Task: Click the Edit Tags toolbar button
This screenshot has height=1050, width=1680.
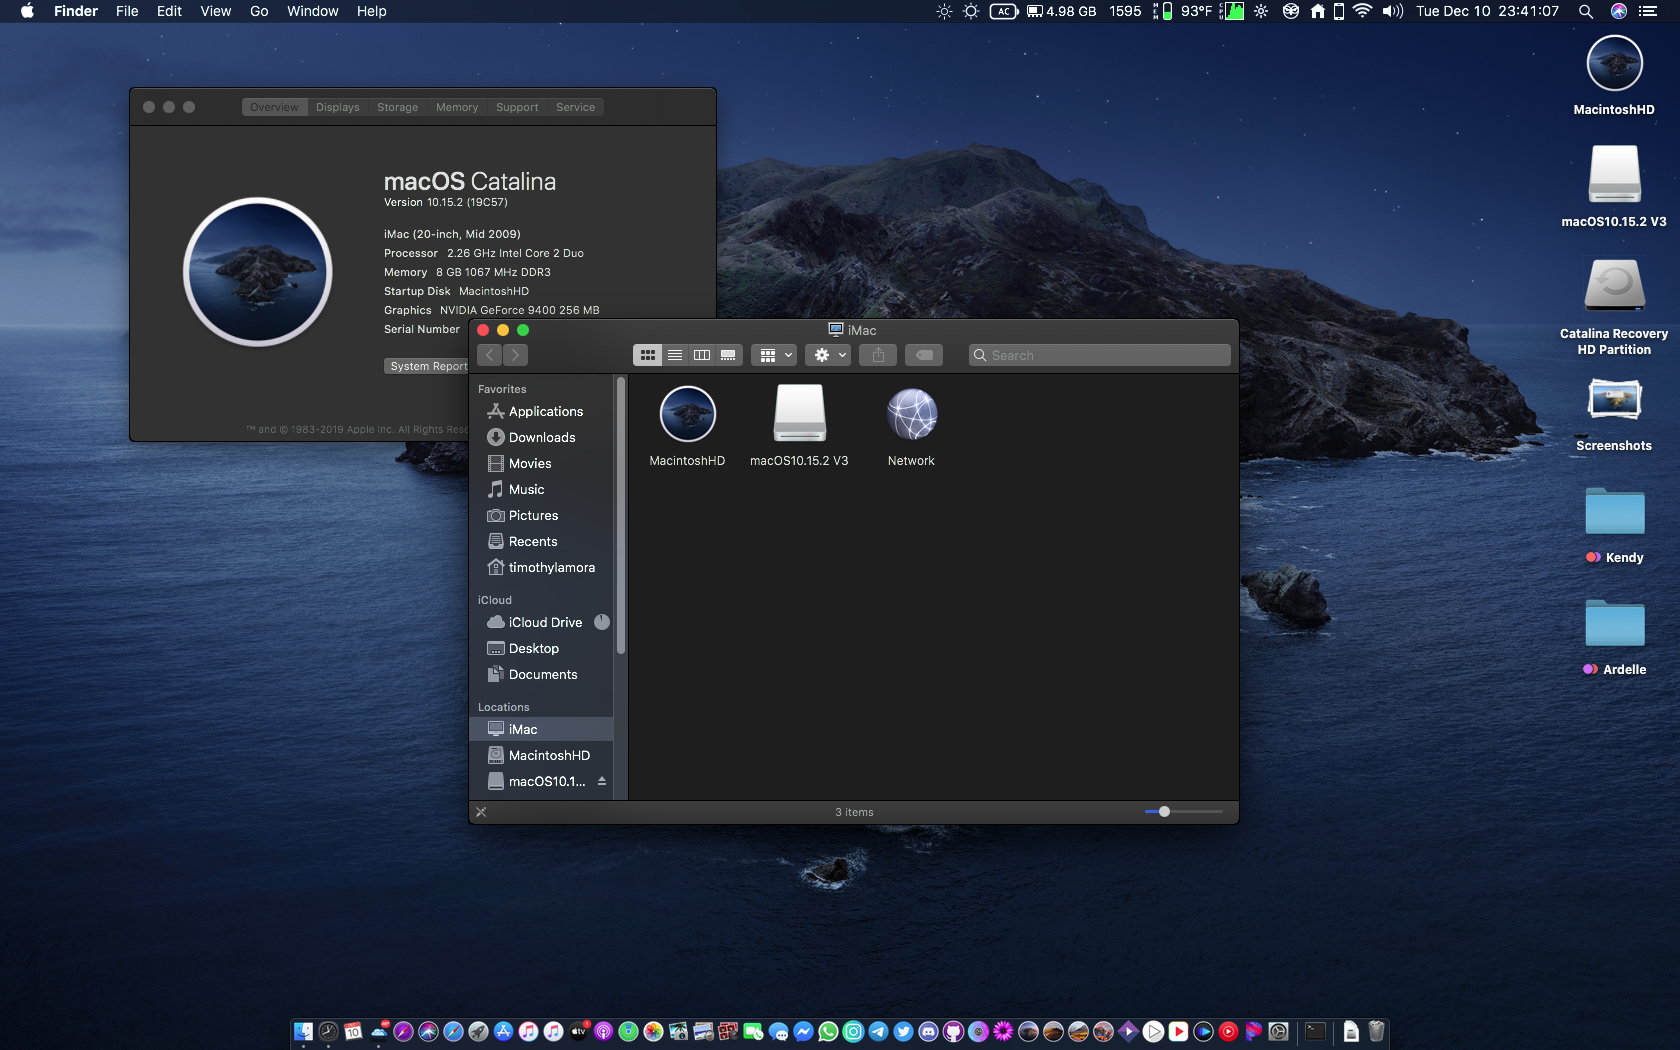Action: tap(925, 355)
